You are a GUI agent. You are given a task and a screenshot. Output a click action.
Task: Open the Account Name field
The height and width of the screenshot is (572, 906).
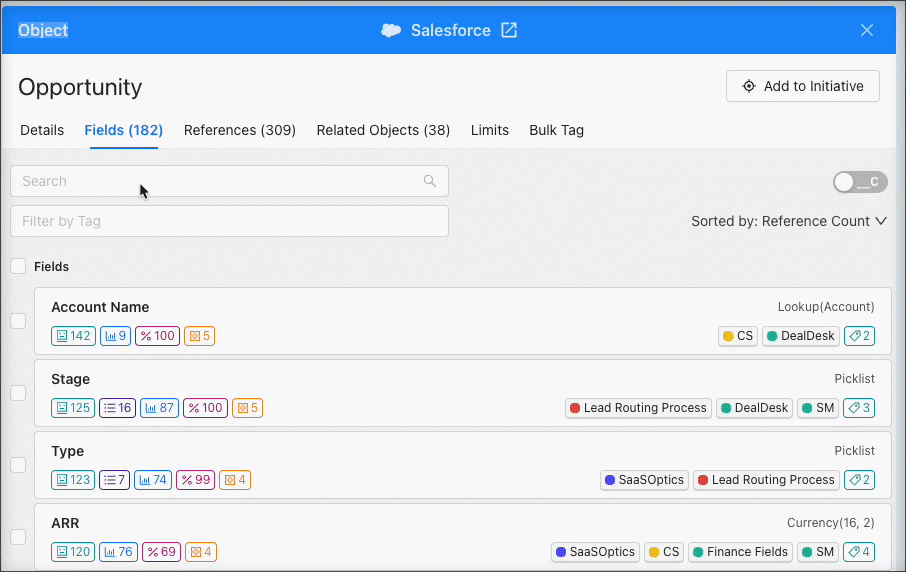100,307
